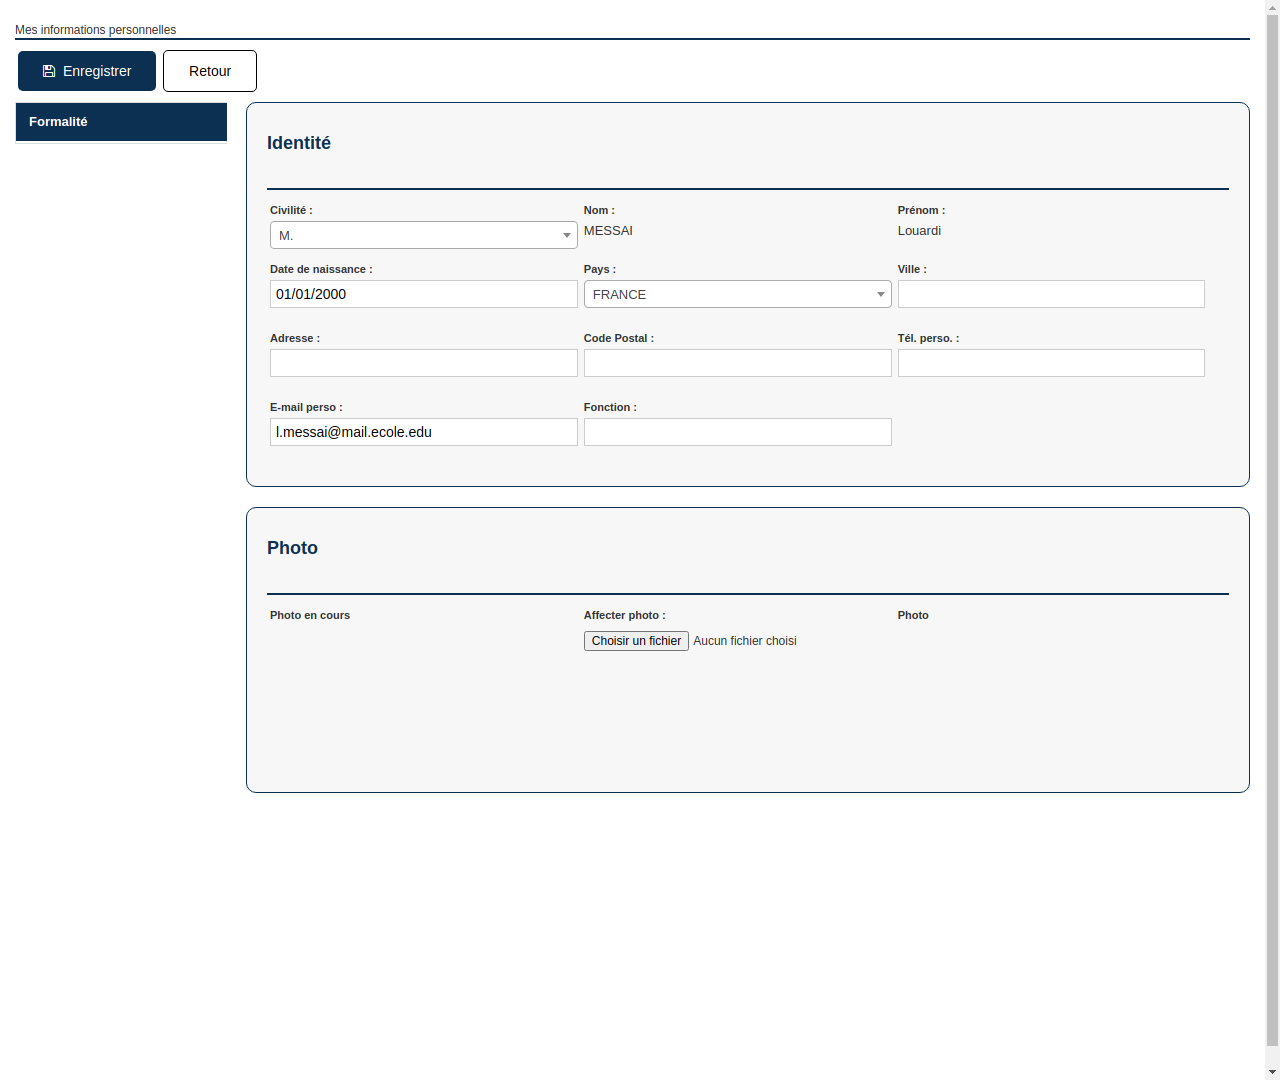Click the save disk icon on Enregistrer
Image resolution: width=1280 pixels, height=1080 pixels.
[48, 70]
